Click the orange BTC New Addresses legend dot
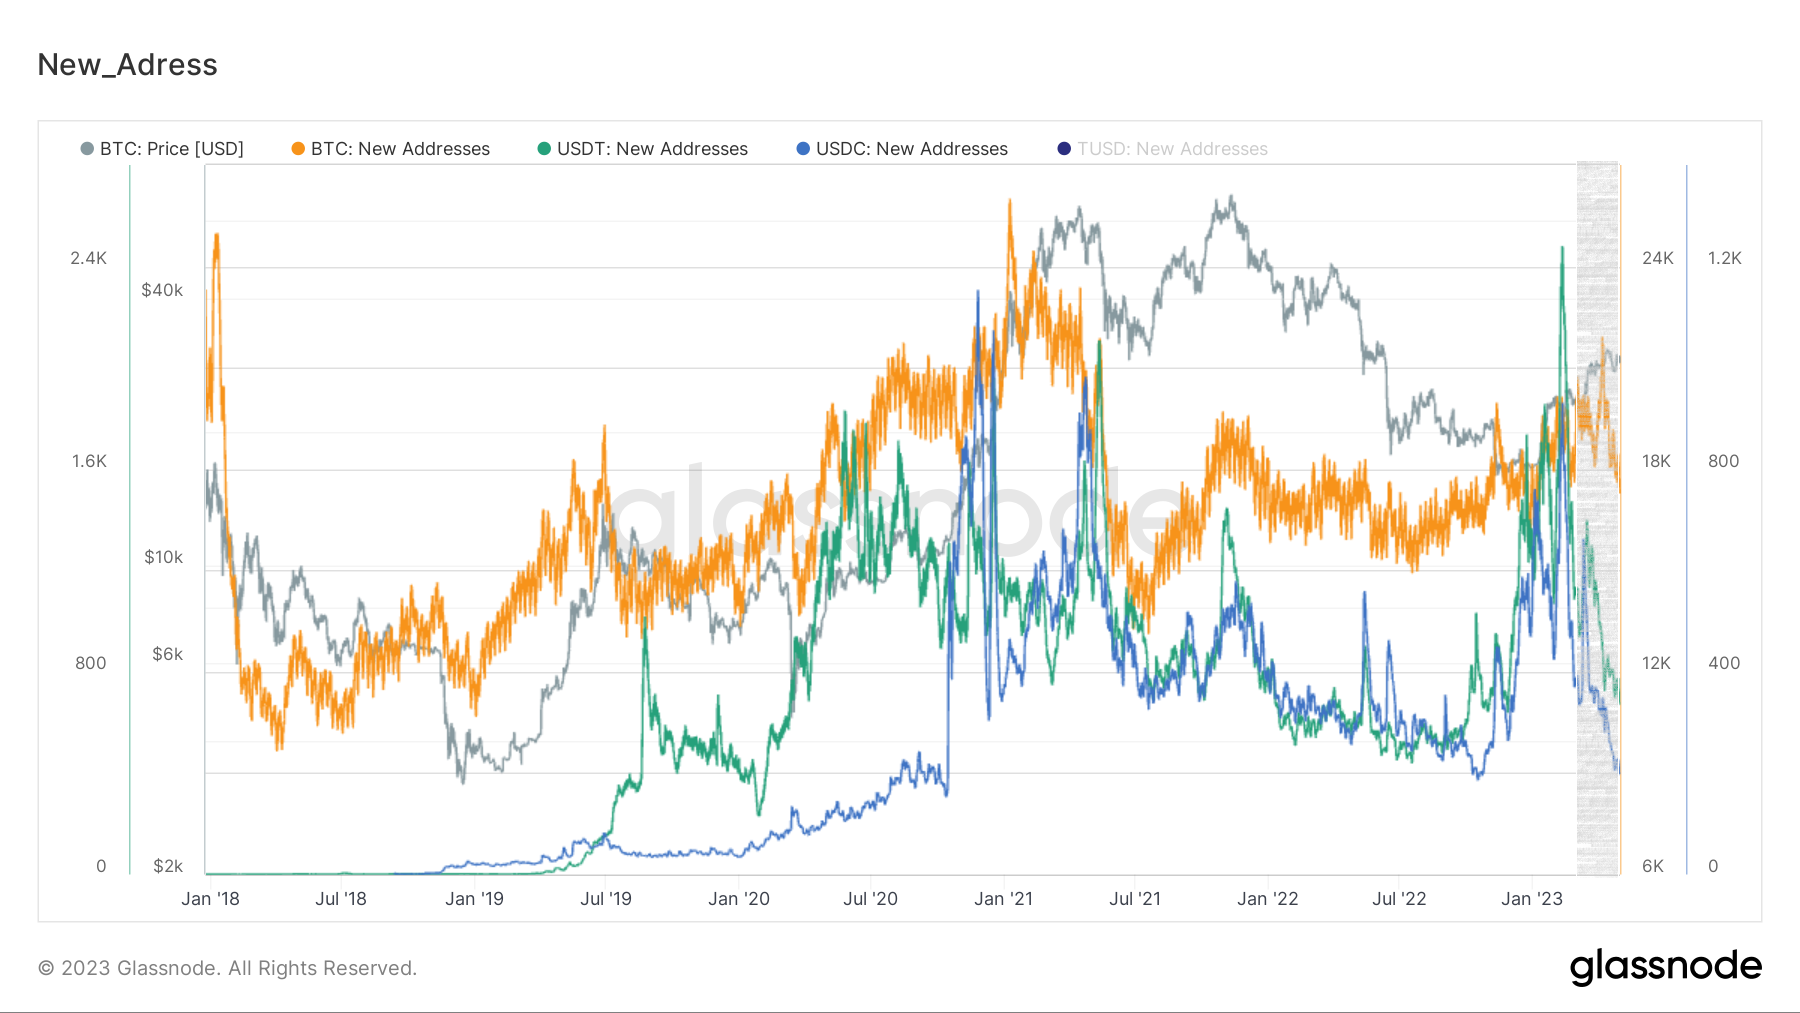Image resolution: width=1800 pixels, height=1013 pixels. point(298,149)
